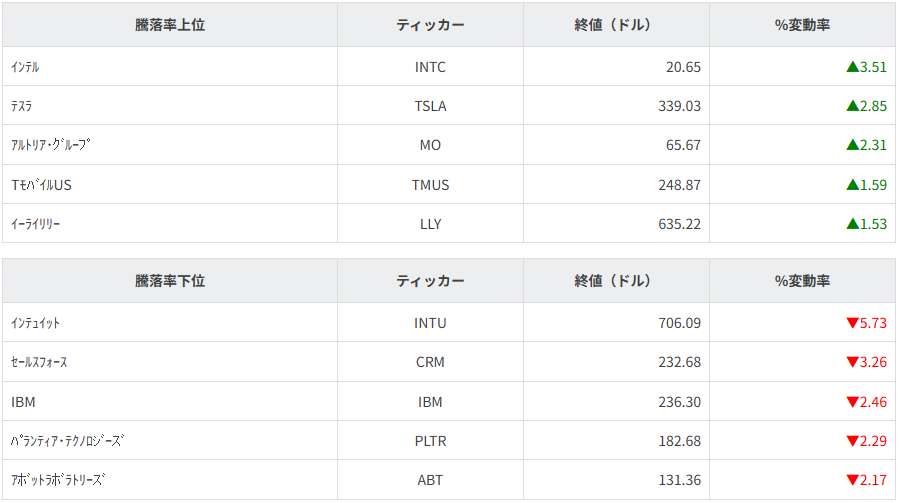This screenshot has width=899, height=503.
Task: Click the green up arrow in TMUS row
Action: point(852,185)
